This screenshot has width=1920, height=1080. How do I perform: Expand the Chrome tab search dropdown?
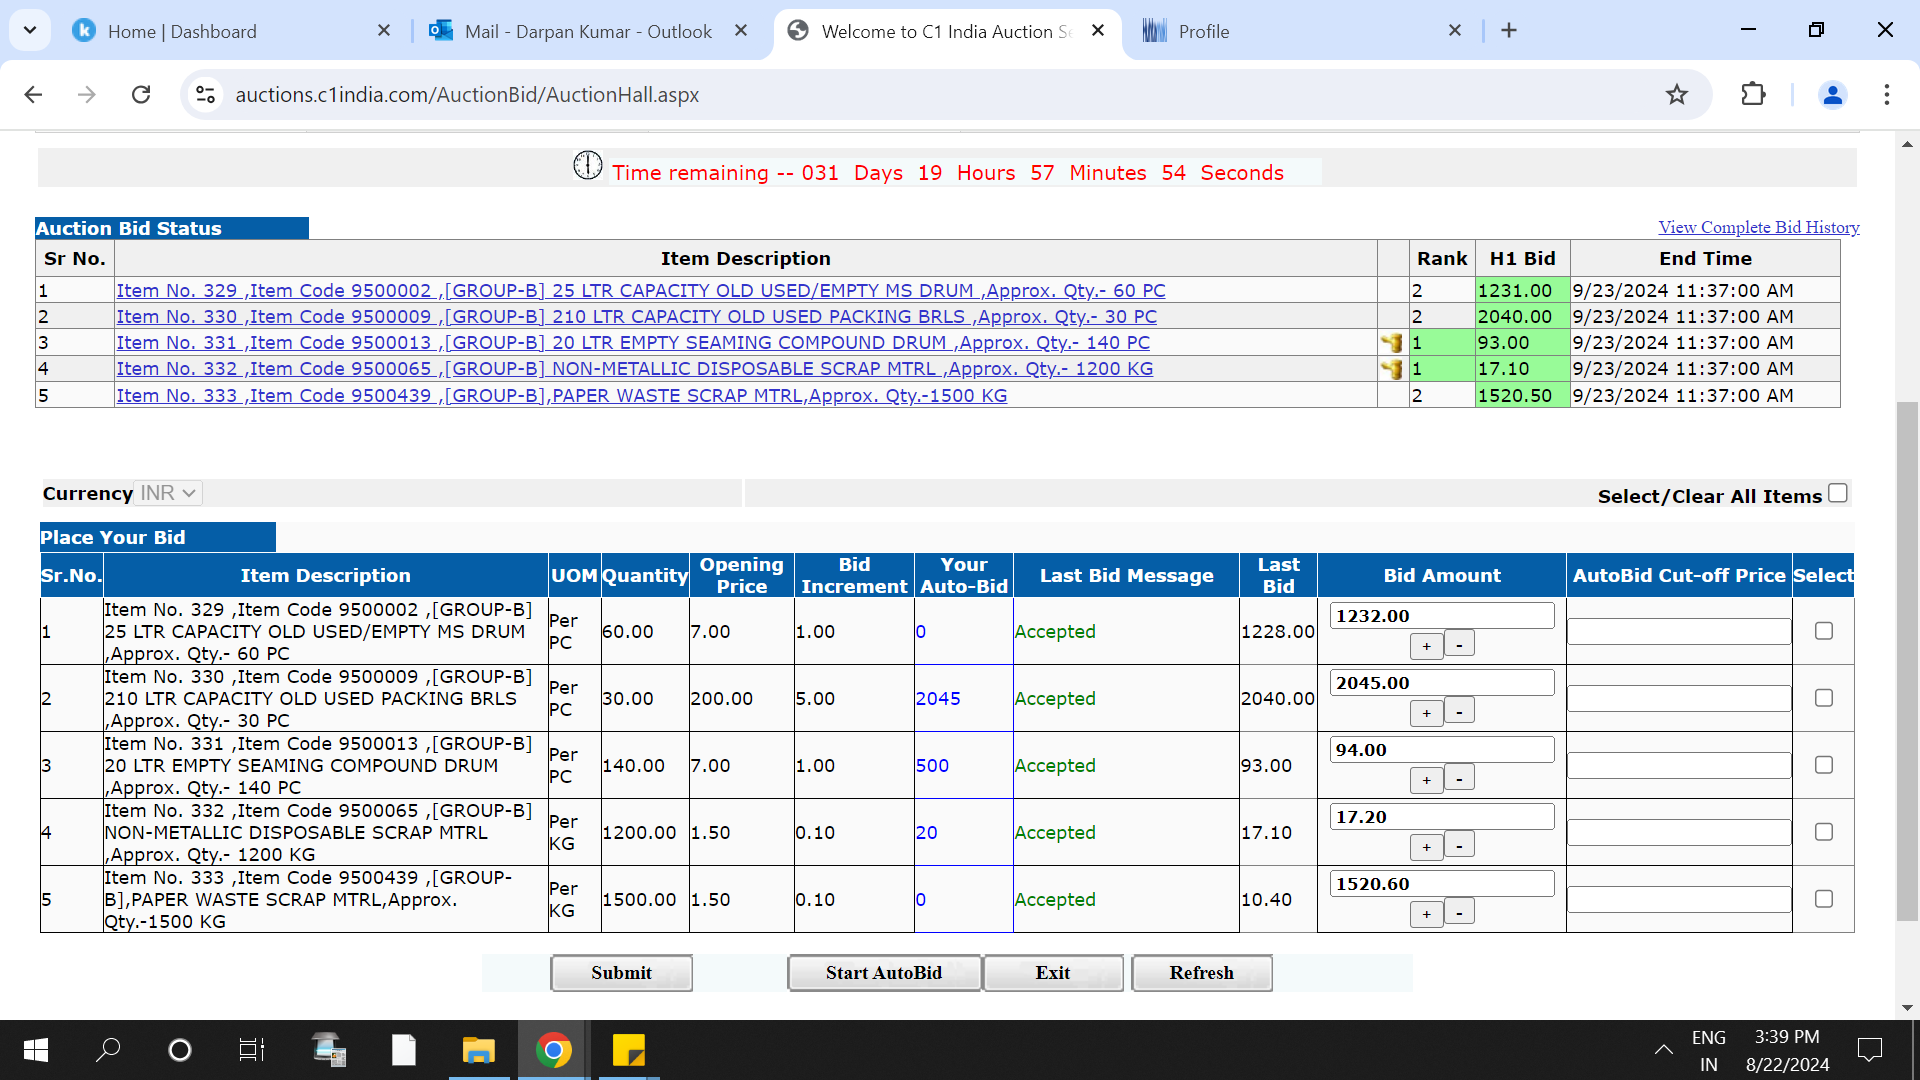[x=30, y=31]
